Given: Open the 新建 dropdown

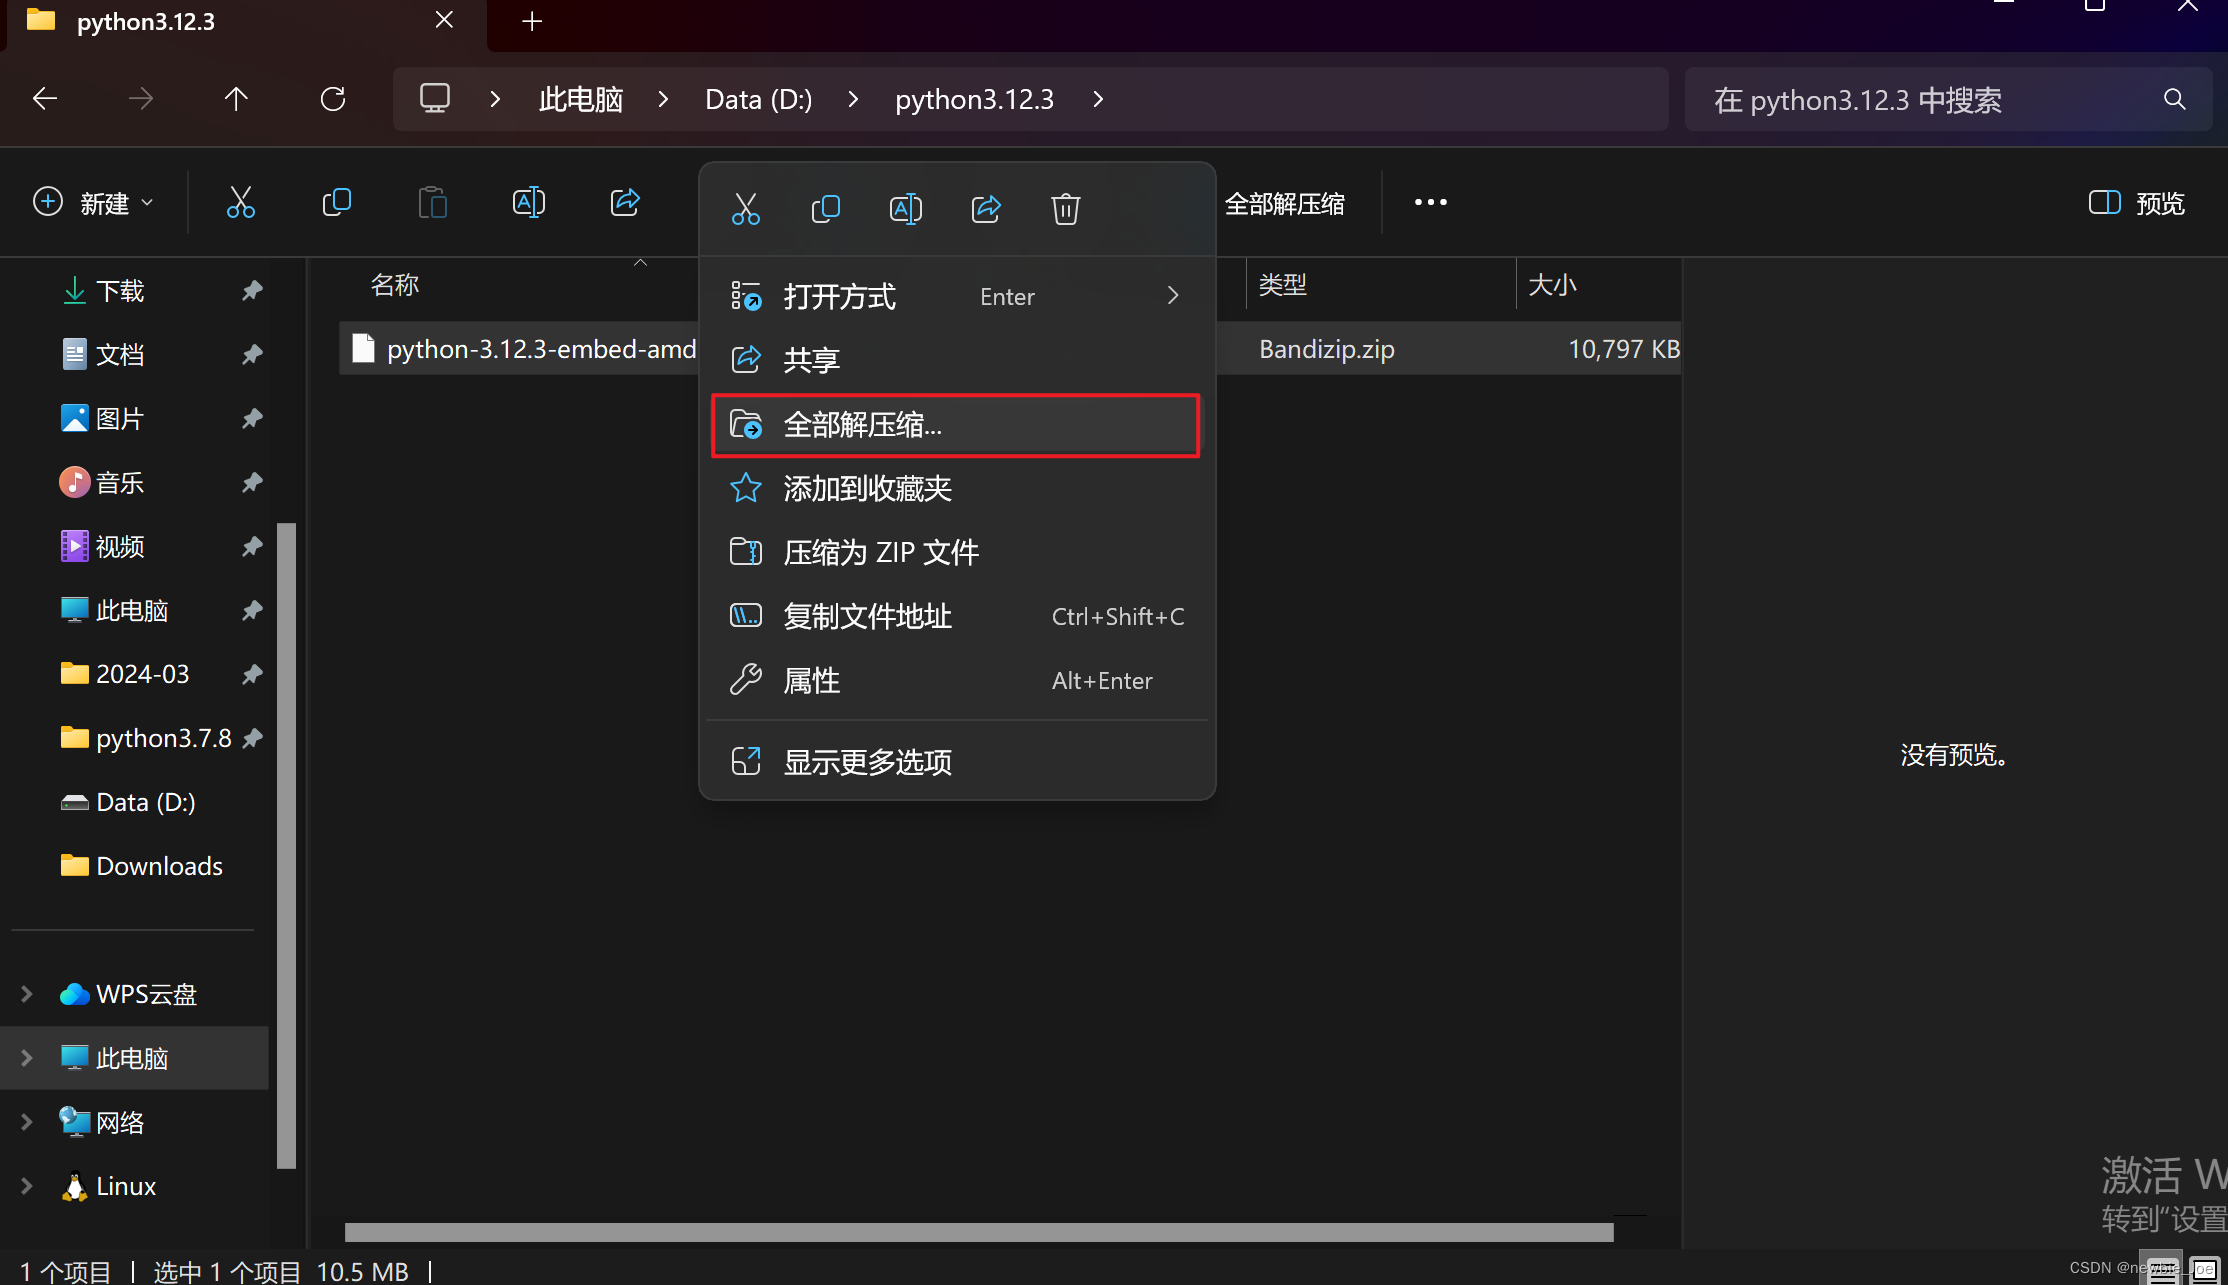Looking at the screenshot, I should tap(95, 202).
